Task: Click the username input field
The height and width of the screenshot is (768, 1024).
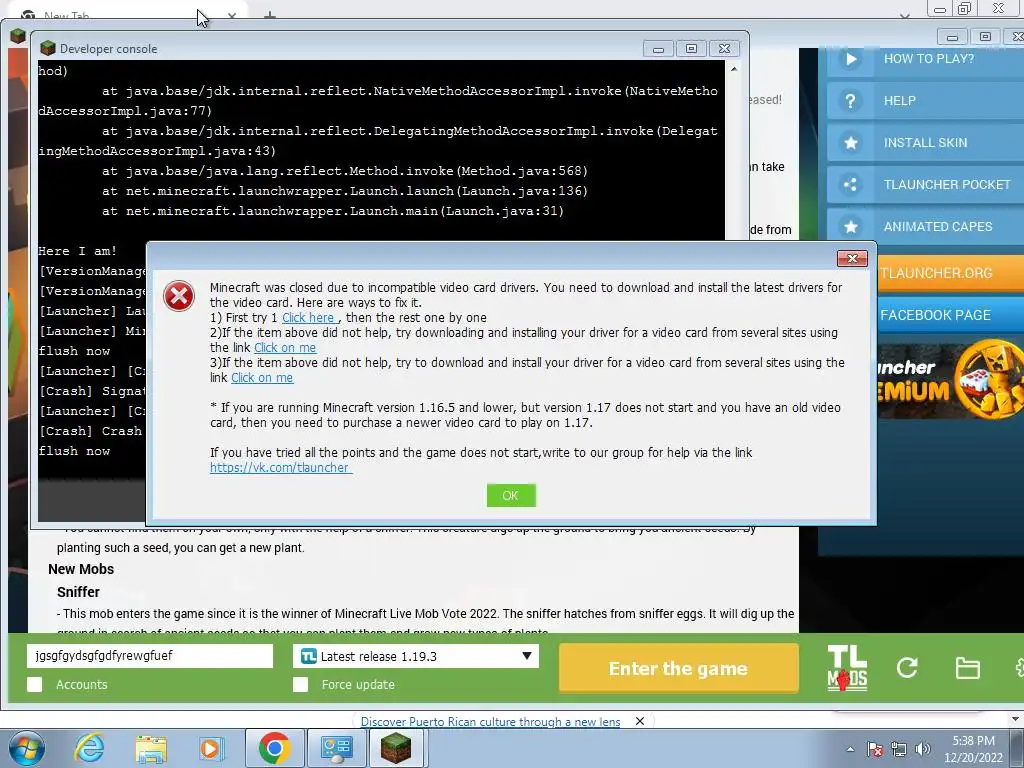Action: pyautogui.click(x=150, y=656)
